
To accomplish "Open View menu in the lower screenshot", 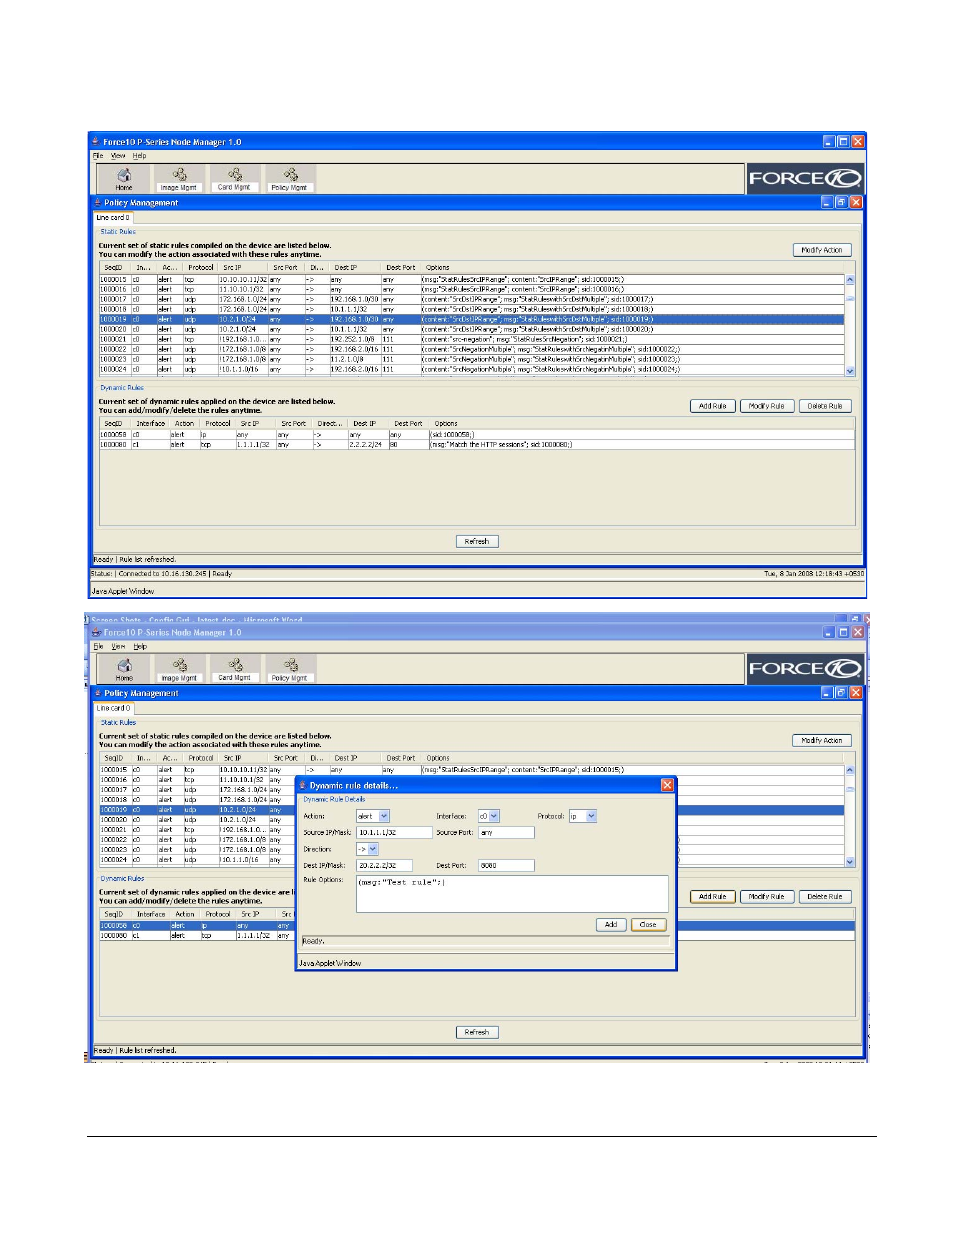I will pyautogui.click(x=118, y=647).
